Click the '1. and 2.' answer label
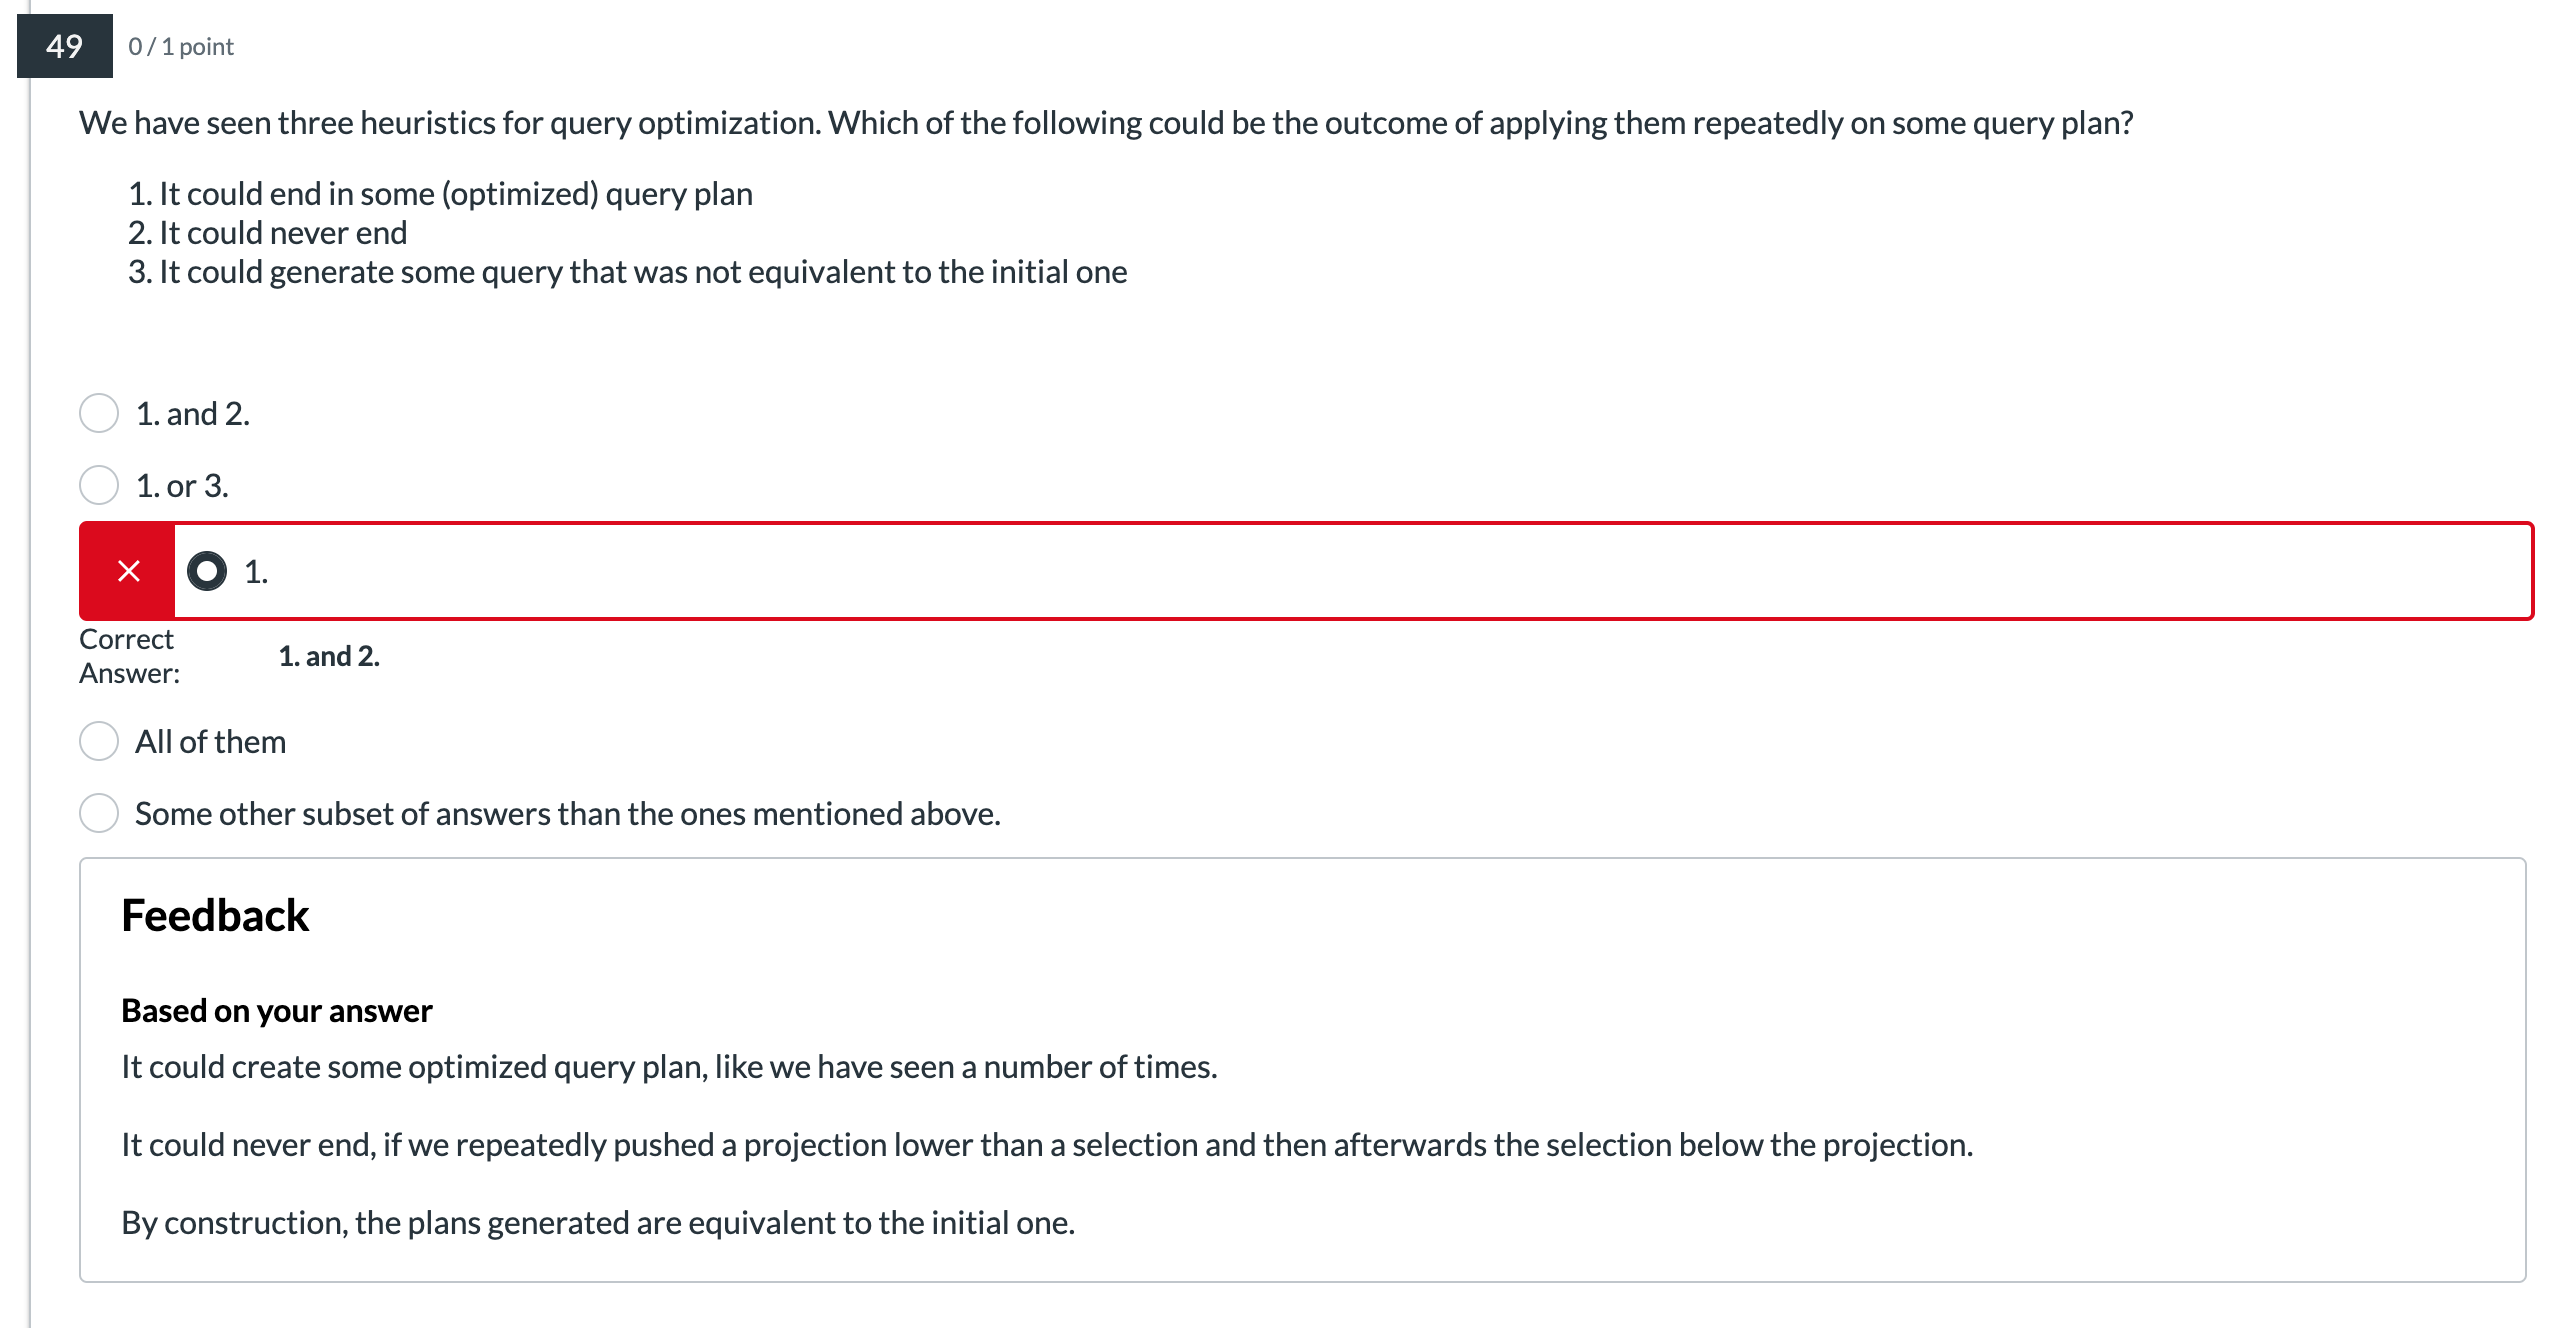2572x1328 pixels. pyautogui.click(x=193, y=413)
